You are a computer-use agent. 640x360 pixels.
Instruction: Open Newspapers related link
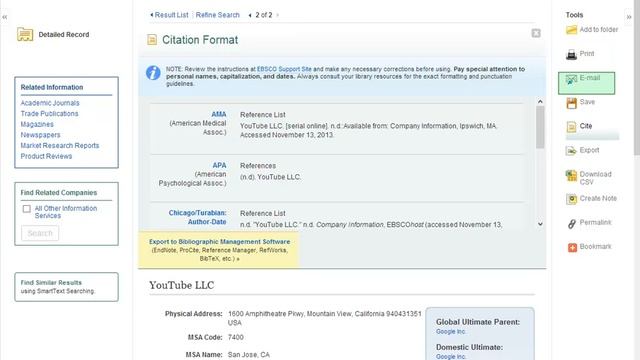point(40,135)
